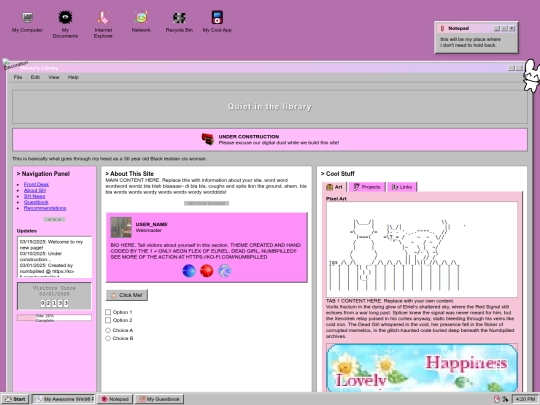Select the Choice B radio button
Image resolution: width=540 pixels, height=405 pixels.
point(108,339)
